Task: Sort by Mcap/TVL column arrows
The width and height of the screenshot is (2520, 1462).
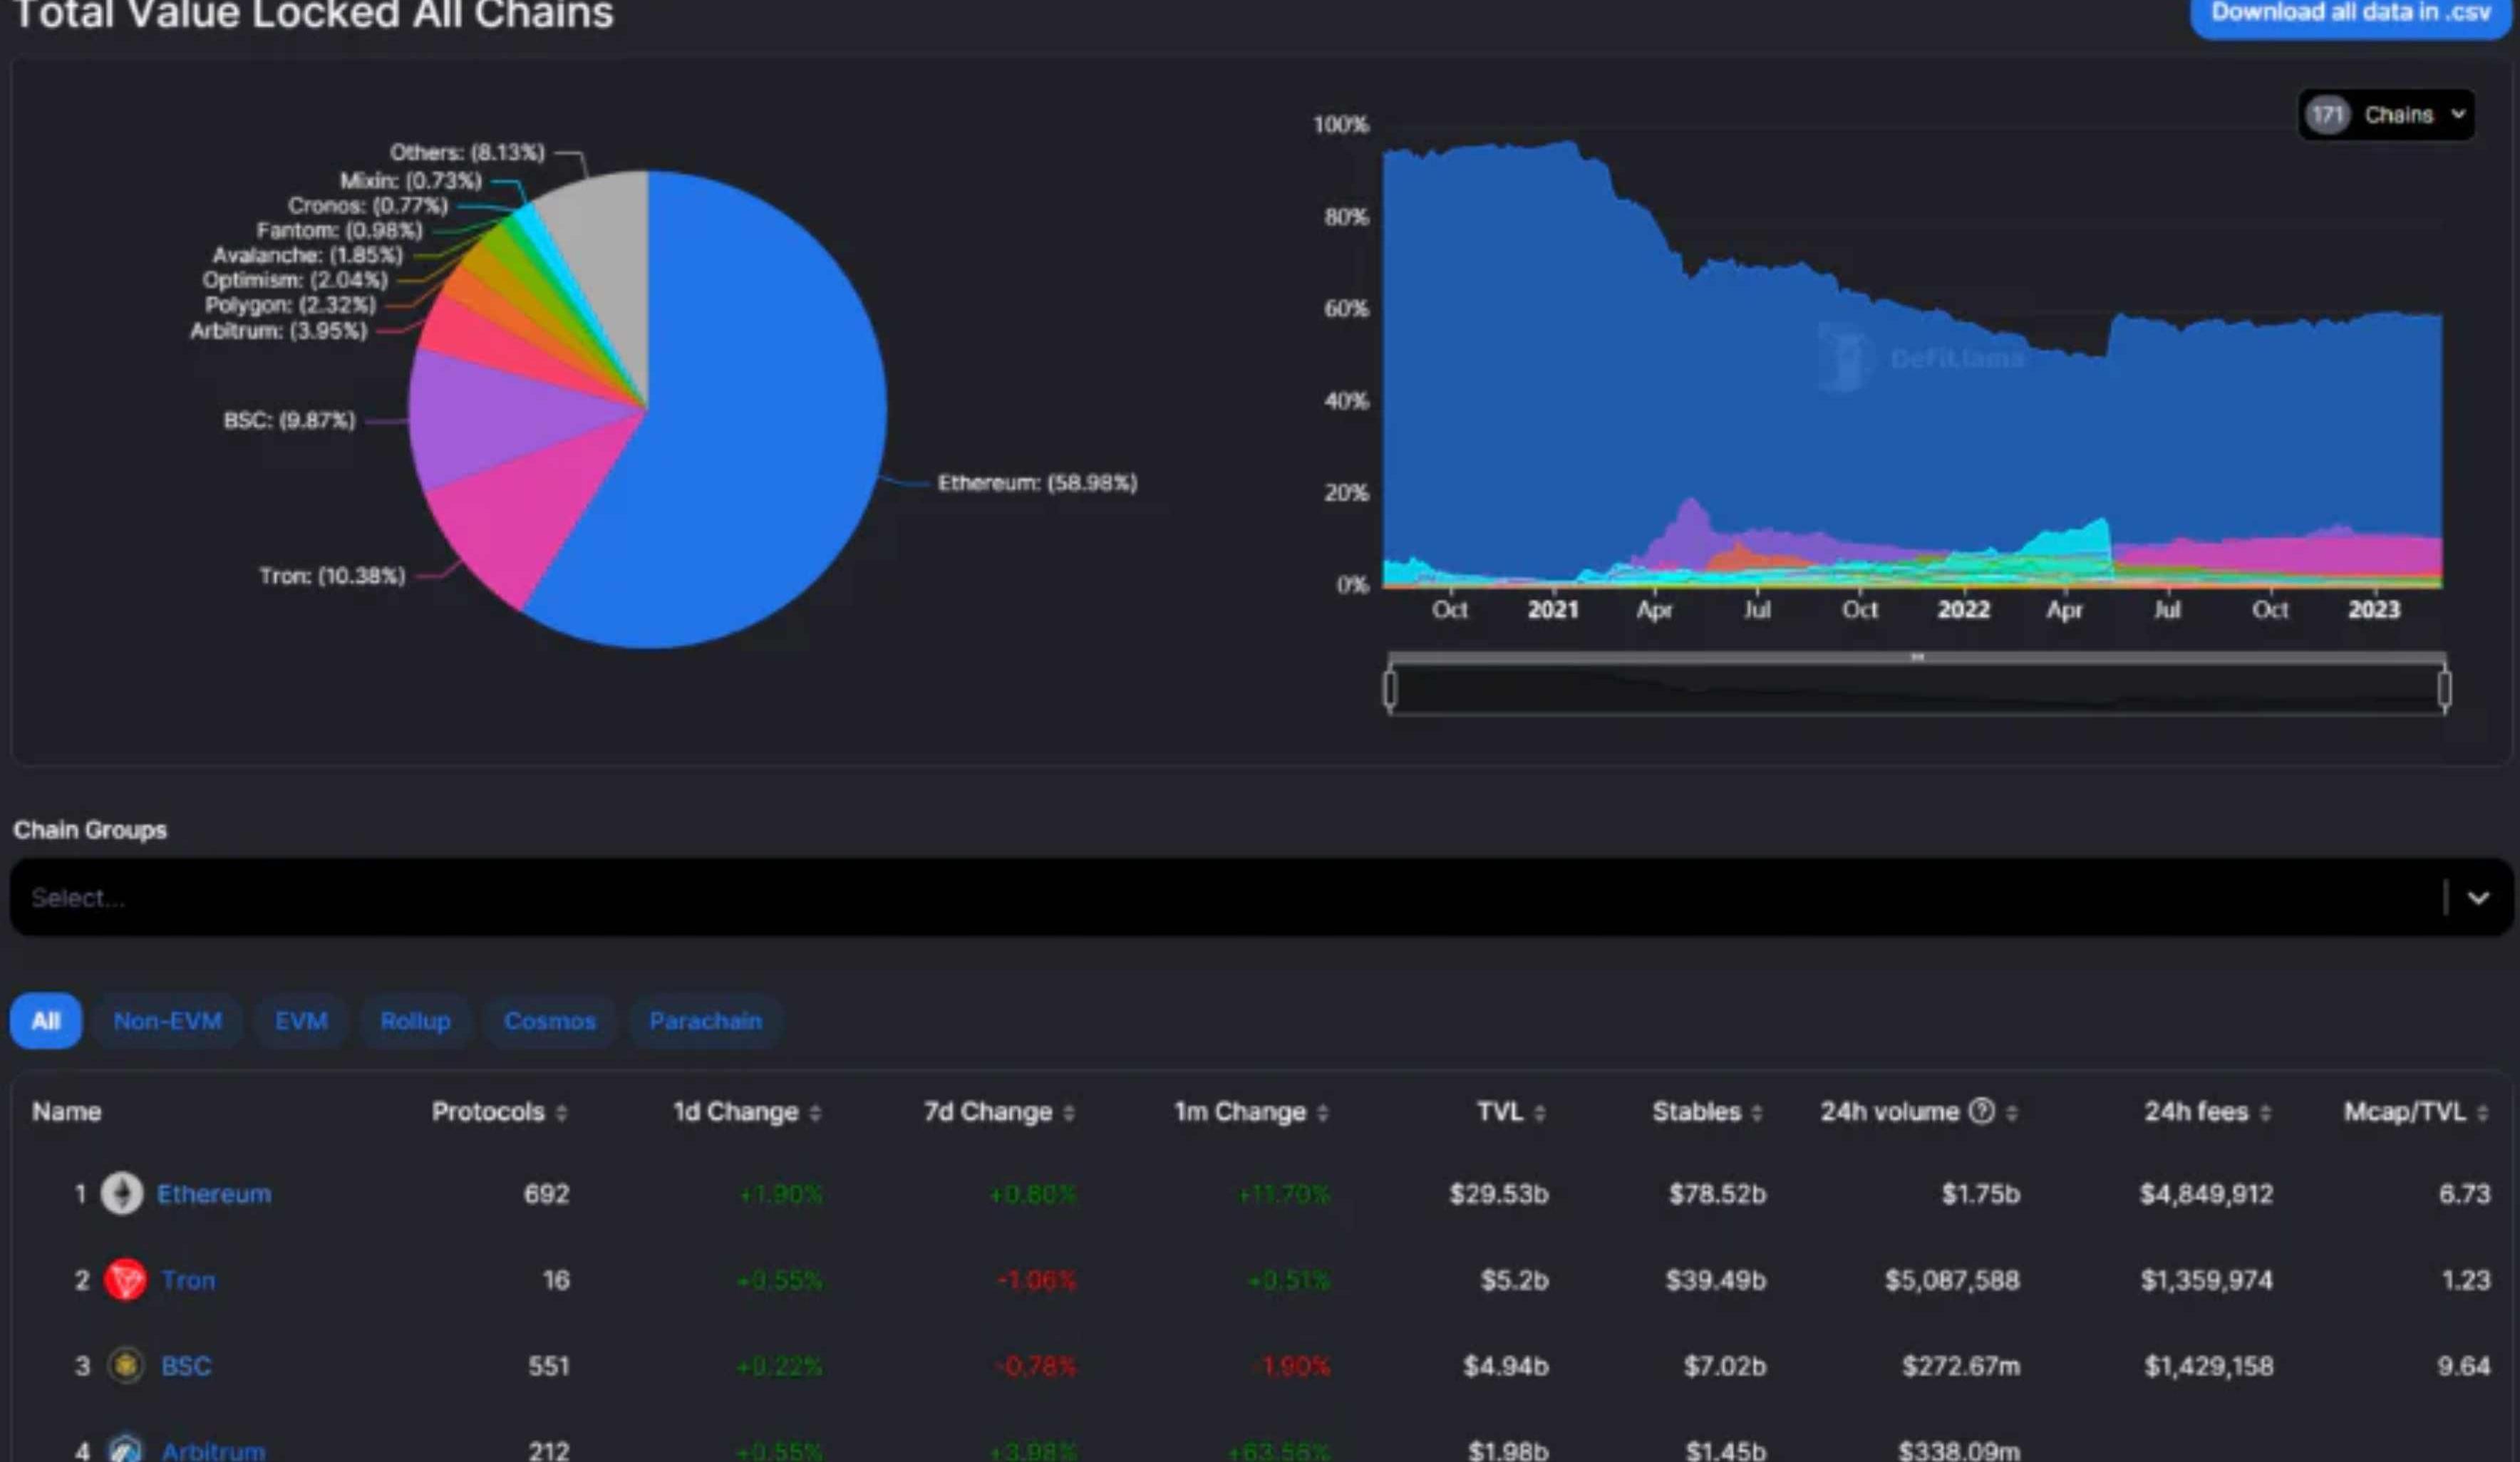Action: click(2482, 1112)
